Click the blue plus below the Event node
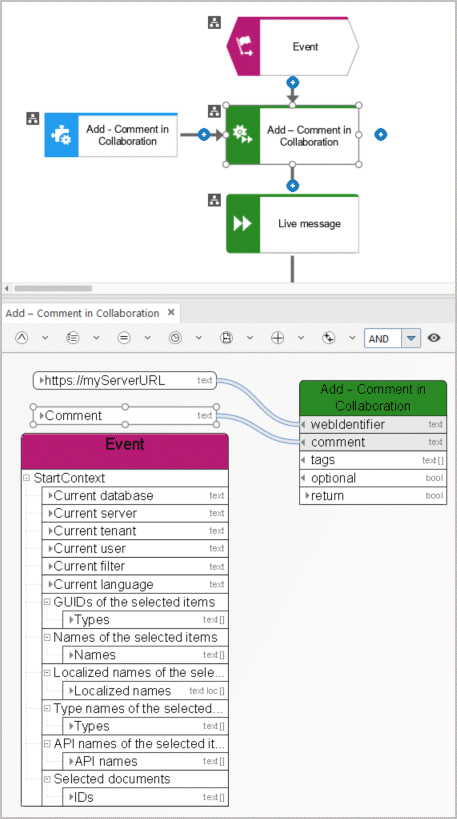This screenshot has height=819, width=457. coord(292,82)
